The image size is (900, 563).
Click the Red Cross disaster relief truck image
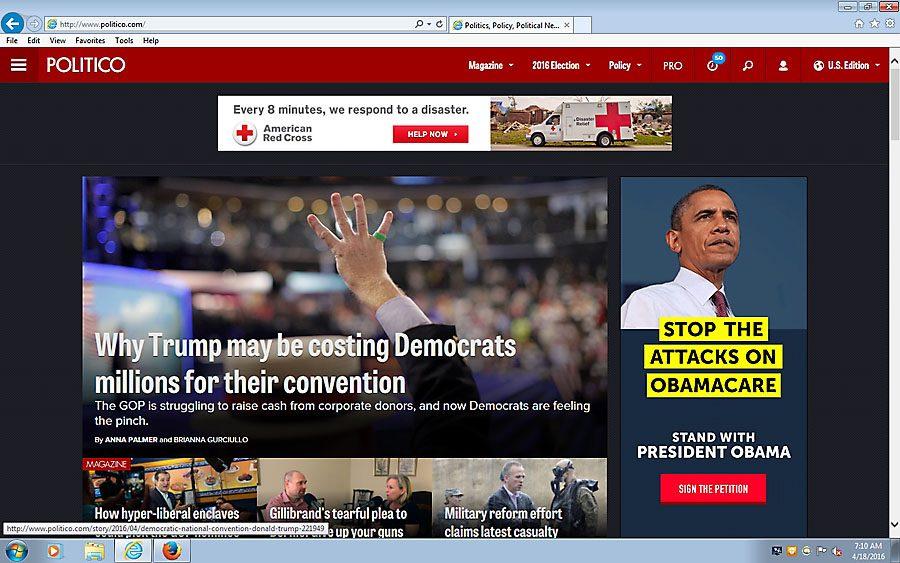point(581,123)
